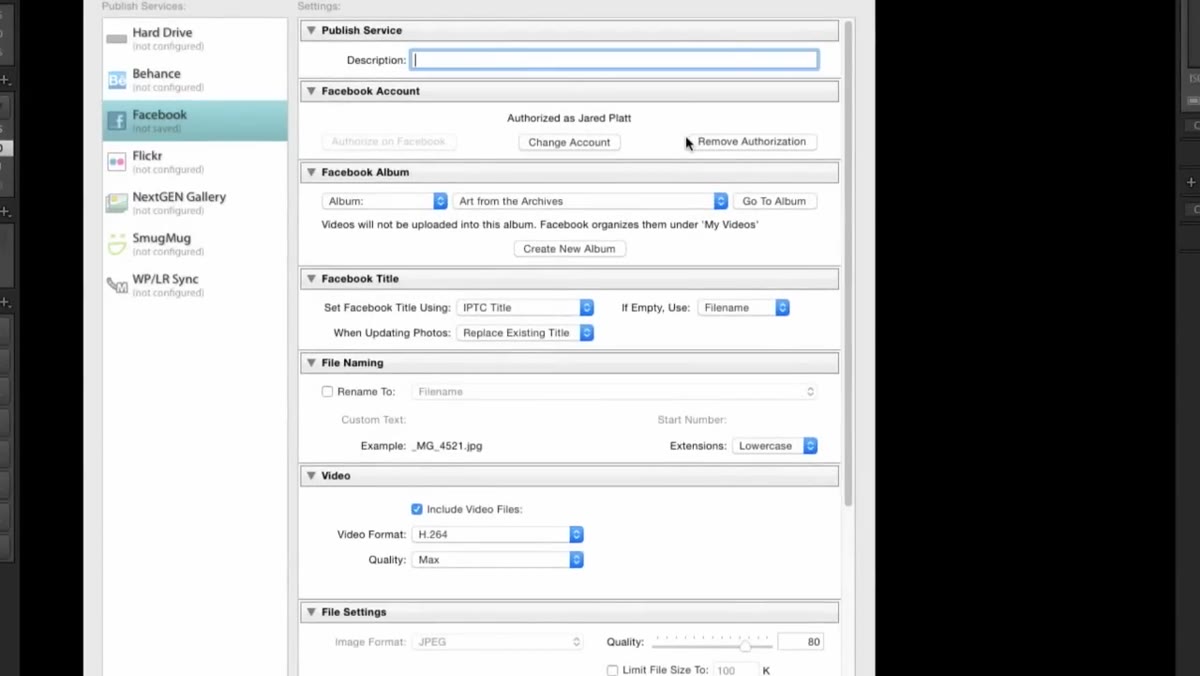Image resolution: width=1200 pixels, height=676 pixels.
Task: Enable Limit File Size To checkbox
Action: click(612, 670)
